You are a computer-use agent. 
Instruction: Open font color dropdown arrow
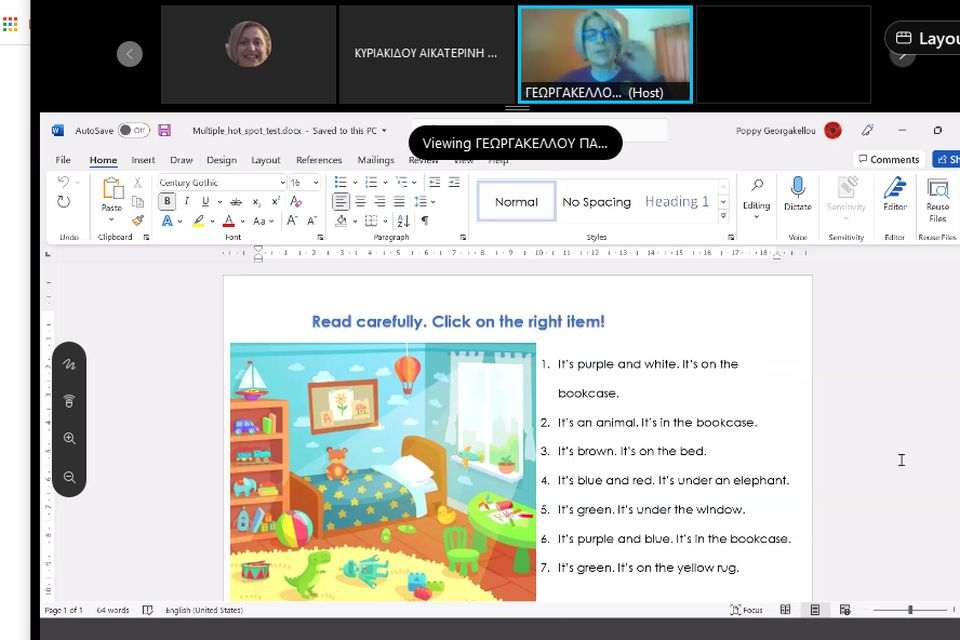click(242, 221)
